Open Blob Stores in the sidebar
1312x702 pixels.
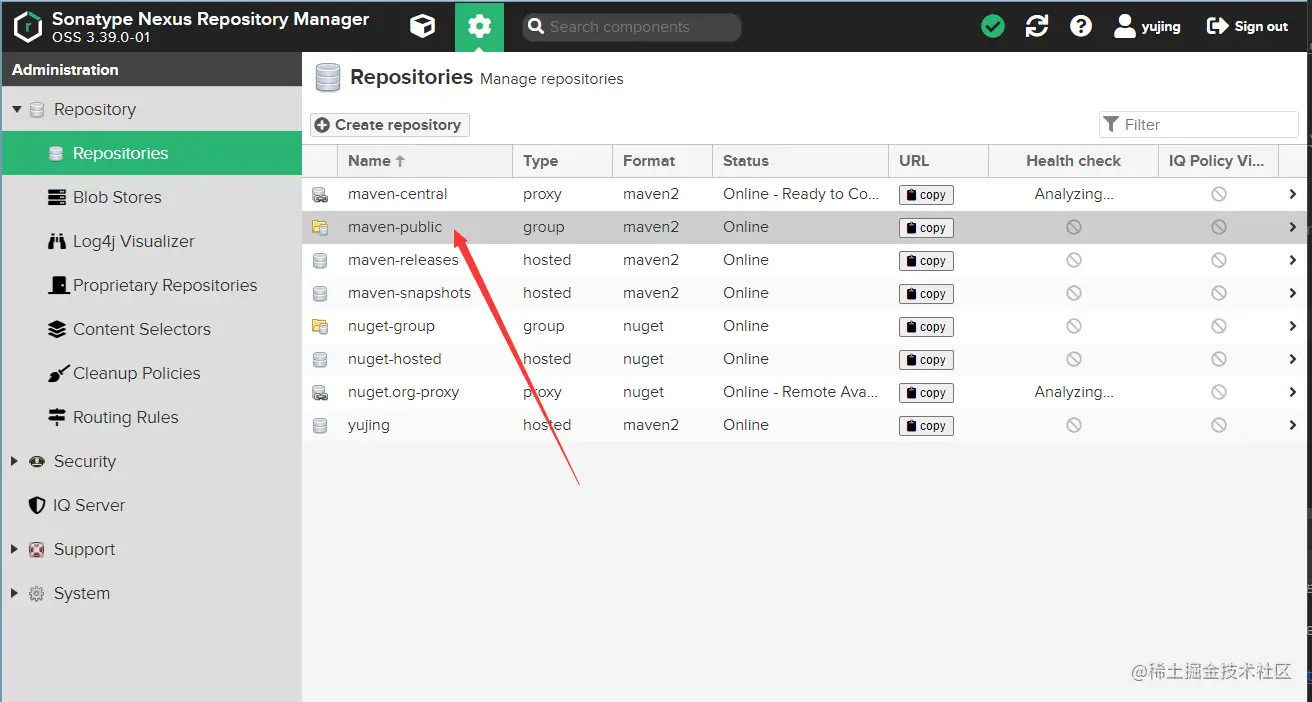(x=152, y=197)
